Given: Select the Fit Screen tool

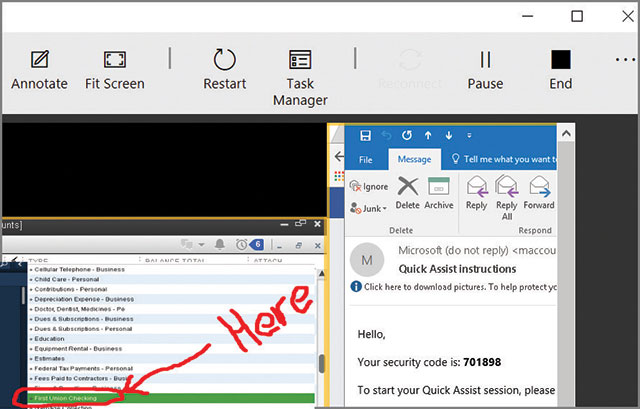Looking at the screenshot, I should pos(114,60).
